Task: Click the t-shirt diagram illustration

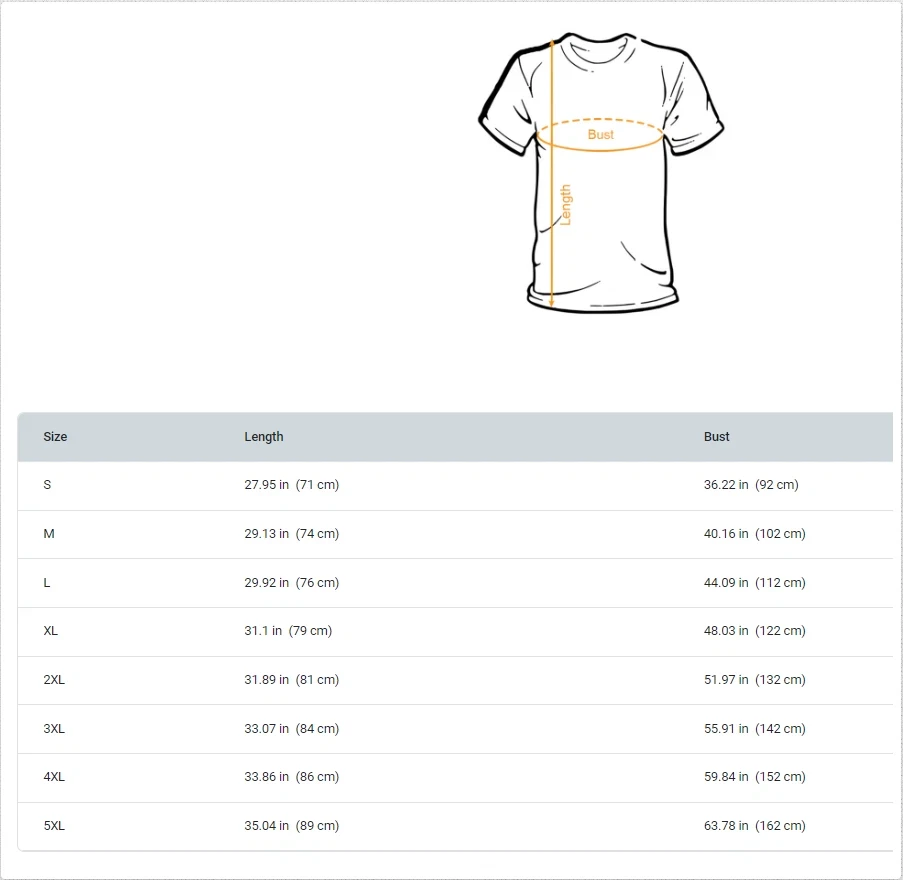Action: point(600,170)
